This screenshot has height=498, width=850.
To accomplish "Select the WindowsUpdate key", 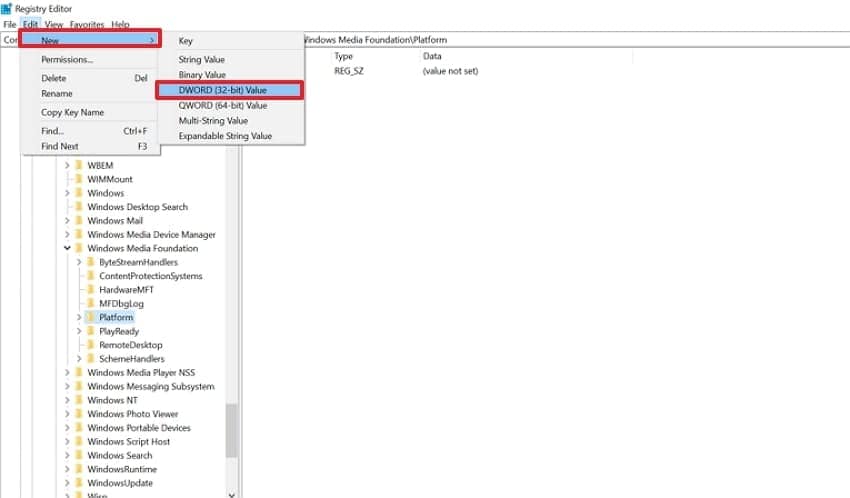I will pyautogui.click(x=120, y=483).
